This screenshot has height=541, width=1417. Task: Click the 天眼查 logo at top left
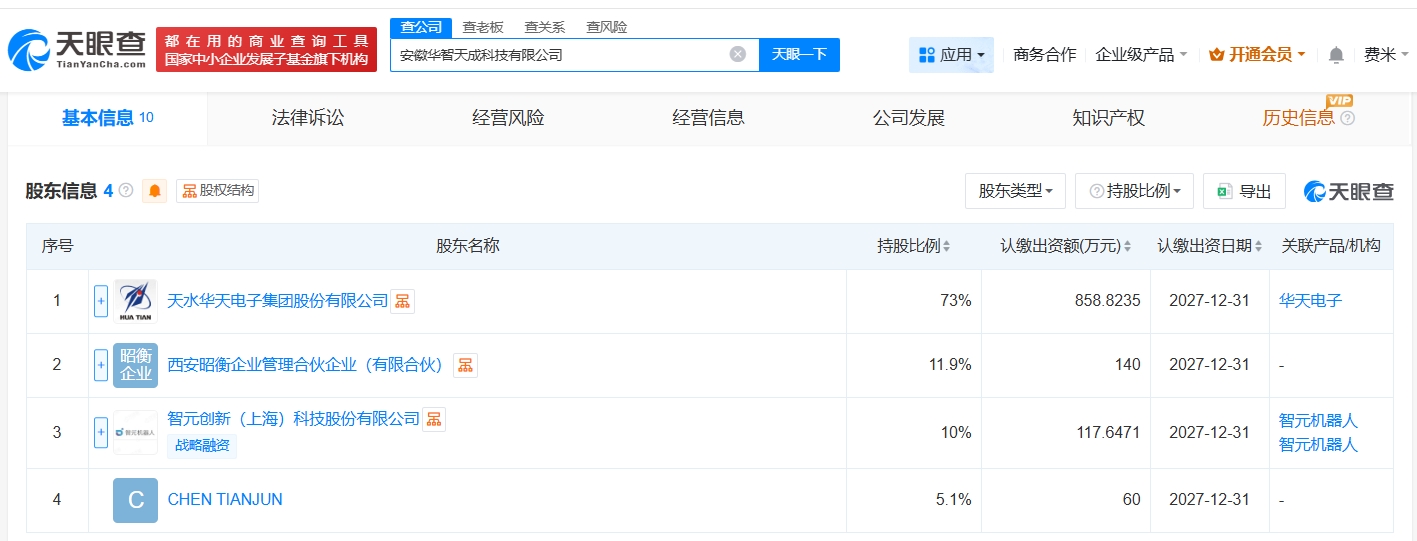click(78, 49)
